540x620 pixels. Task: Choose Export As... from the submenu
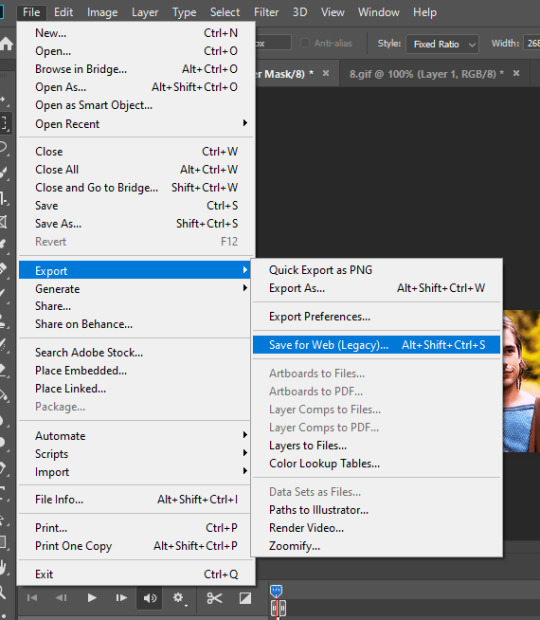(x=376, y=288)
